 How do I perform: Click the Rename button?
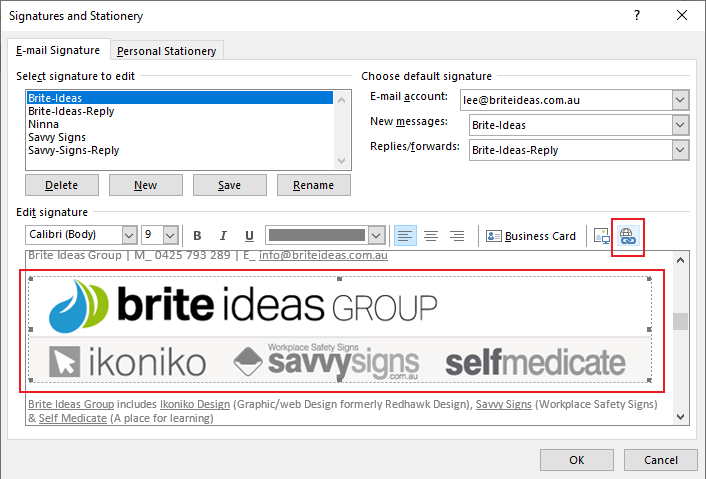(x=313, y=185)
